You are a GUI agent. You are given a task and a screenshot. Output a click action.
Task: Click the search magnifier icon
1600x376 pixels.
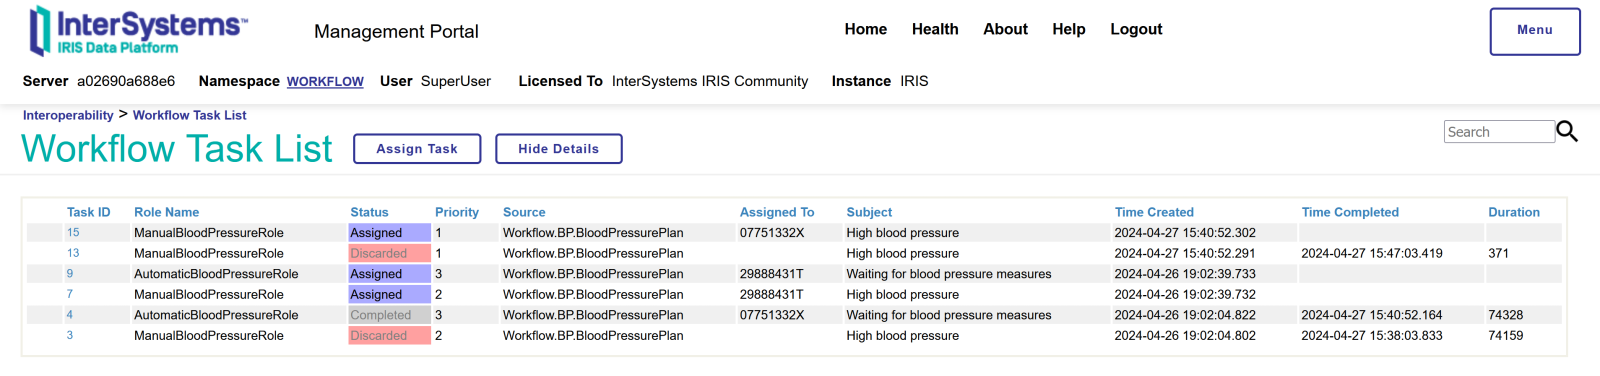click(1567, 131)
